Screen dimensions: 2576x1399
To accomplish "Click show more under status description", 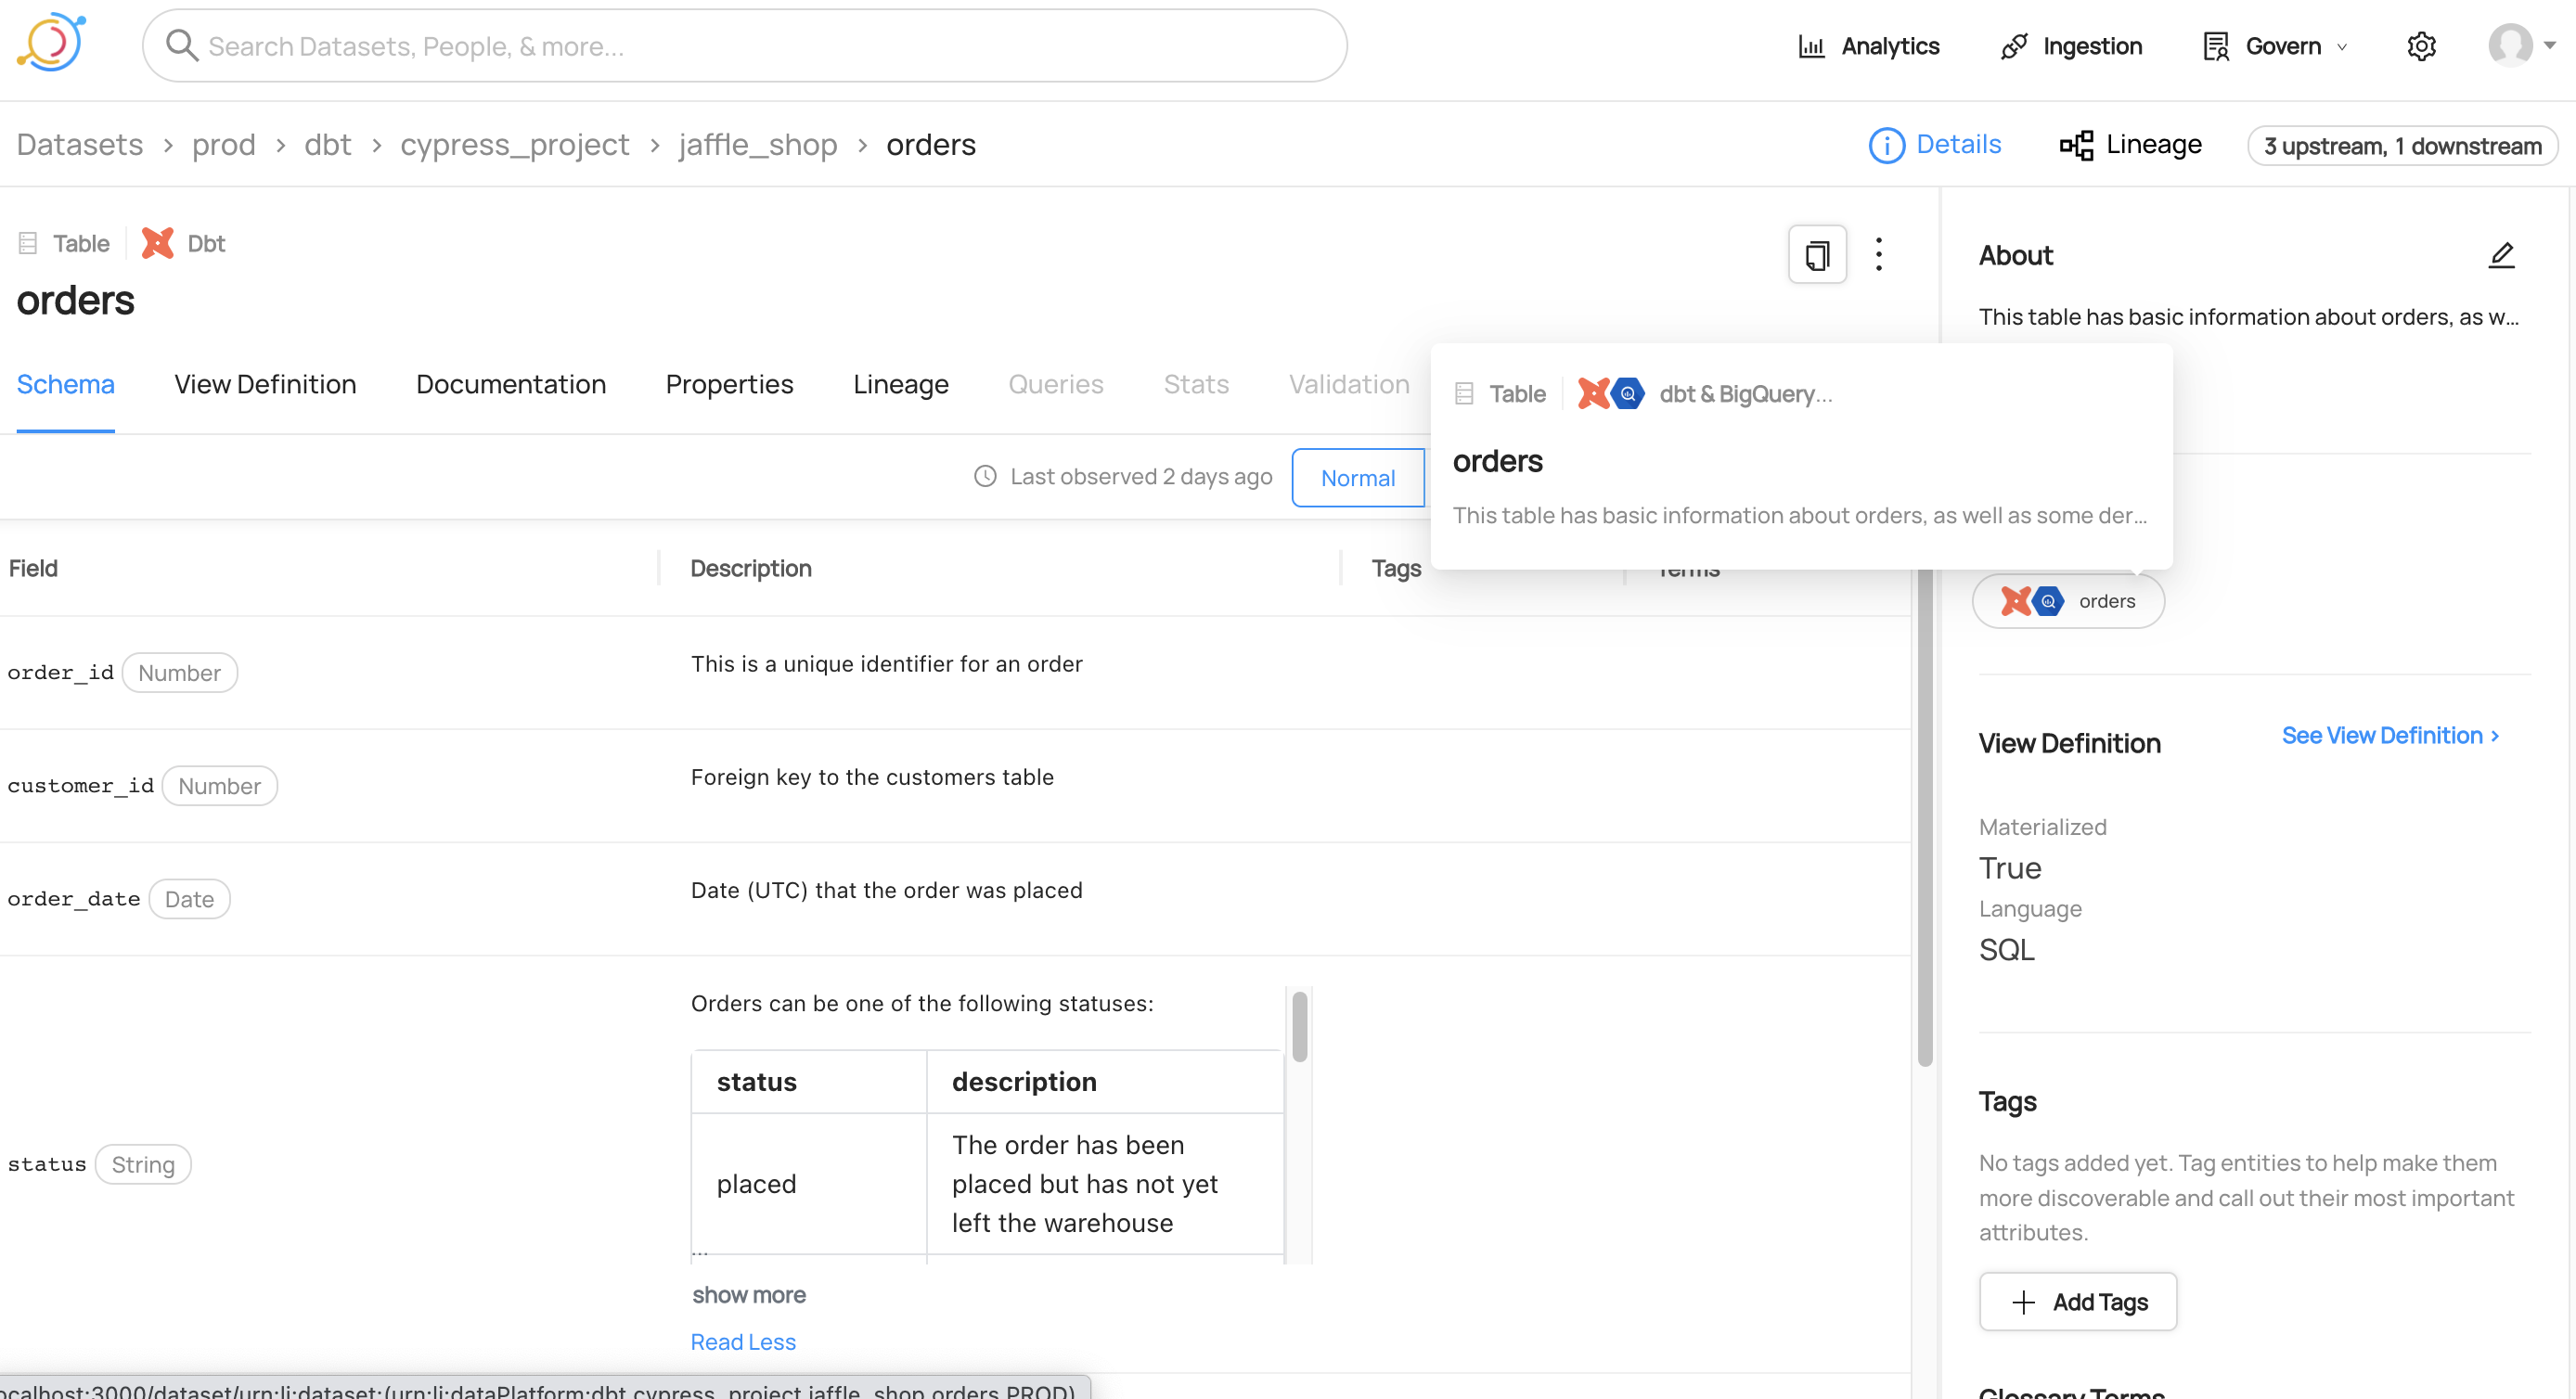I will (x=748, y=1295).
